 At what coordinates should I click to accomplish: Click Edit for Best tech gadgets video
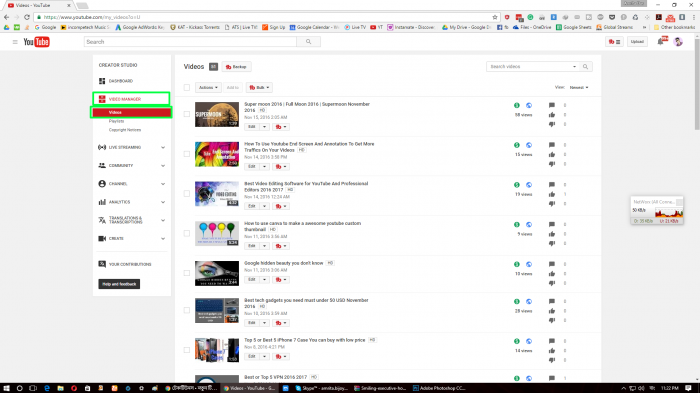click(x=252, y=323)
